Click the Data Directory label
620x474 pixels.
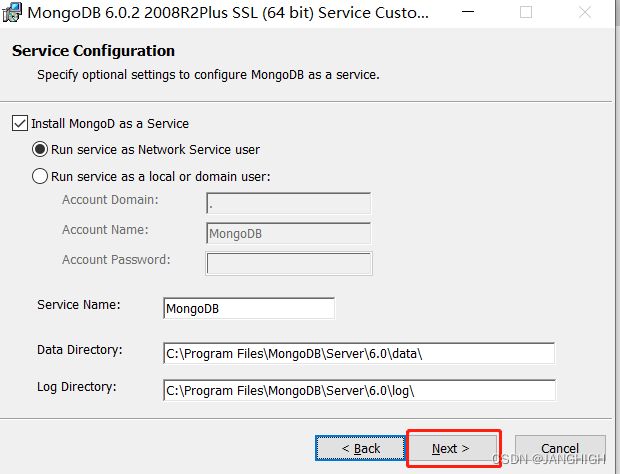[x=80, y=350]
